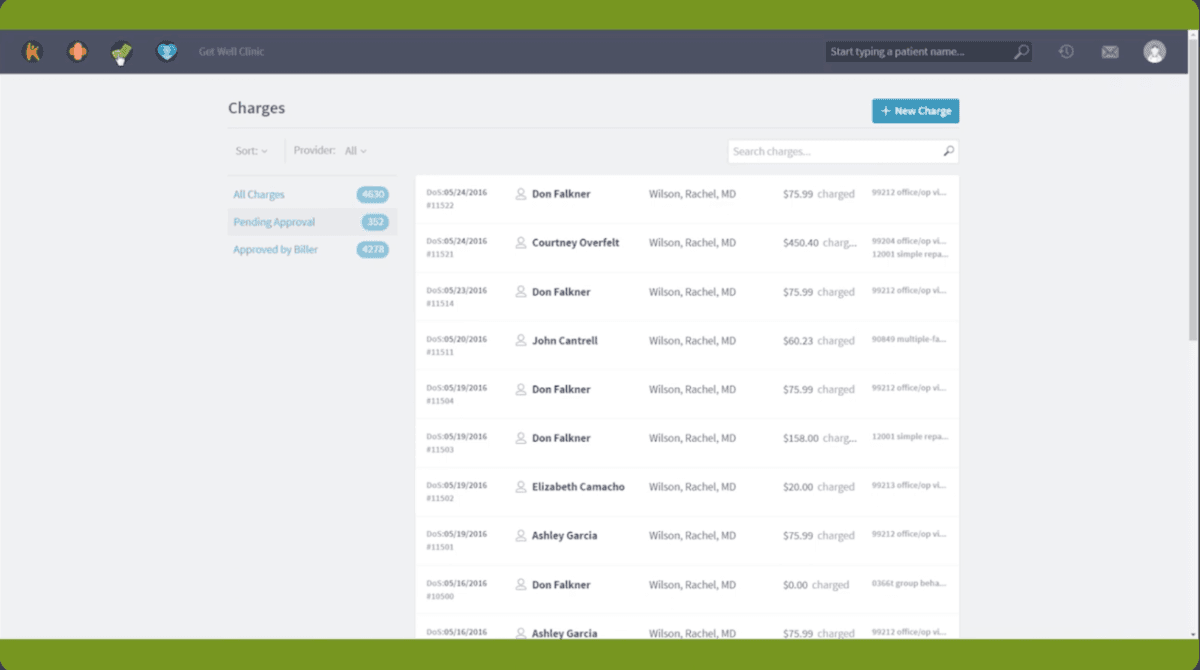Click the search charges magnifier icon
1200x670 pixels.
[949, 151]
